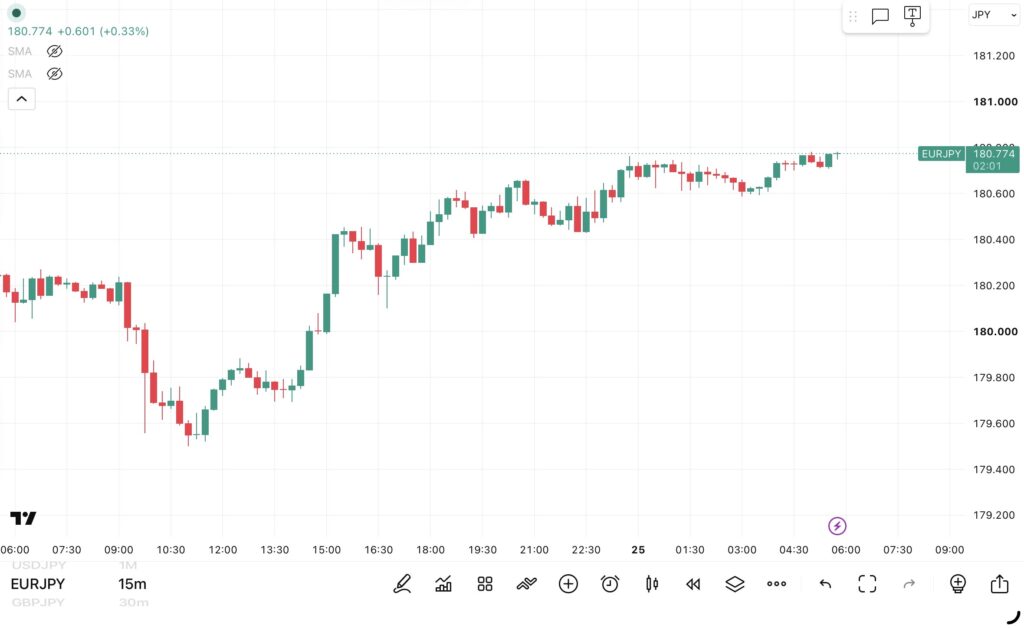This screenshot has width=1024, height=628.
Task: Change the 15m timeframe selector
Action: pyautogui.click(x=133, y=584)
